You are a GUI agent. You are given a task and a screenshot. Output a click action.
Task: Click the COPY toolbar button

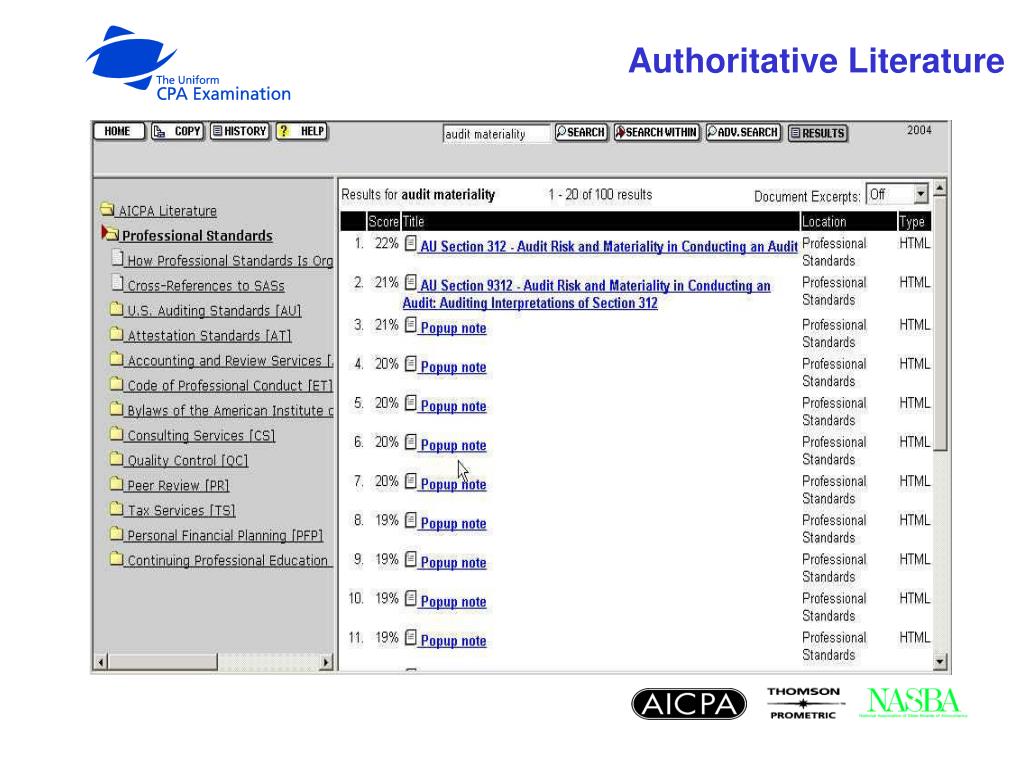tap(178, 131)
